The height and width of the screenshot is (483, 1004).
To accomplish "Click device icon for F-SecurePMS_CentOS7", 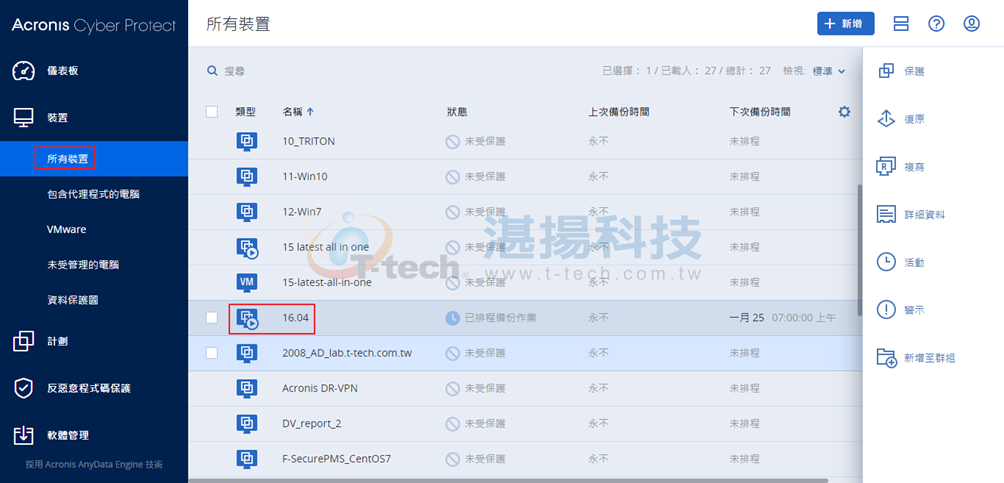I will tap(247, 459).
